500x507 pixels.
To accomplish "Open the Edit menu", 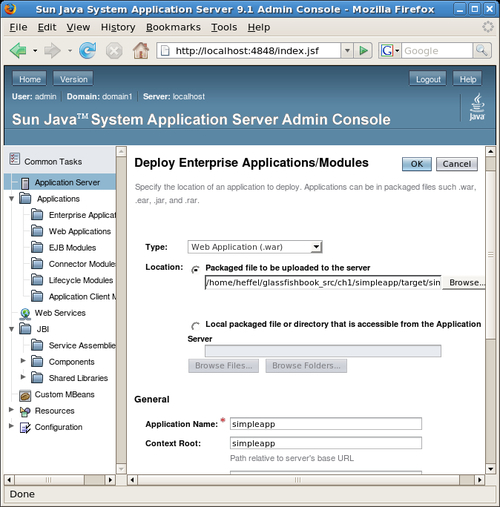I will [x=47, y=27].
